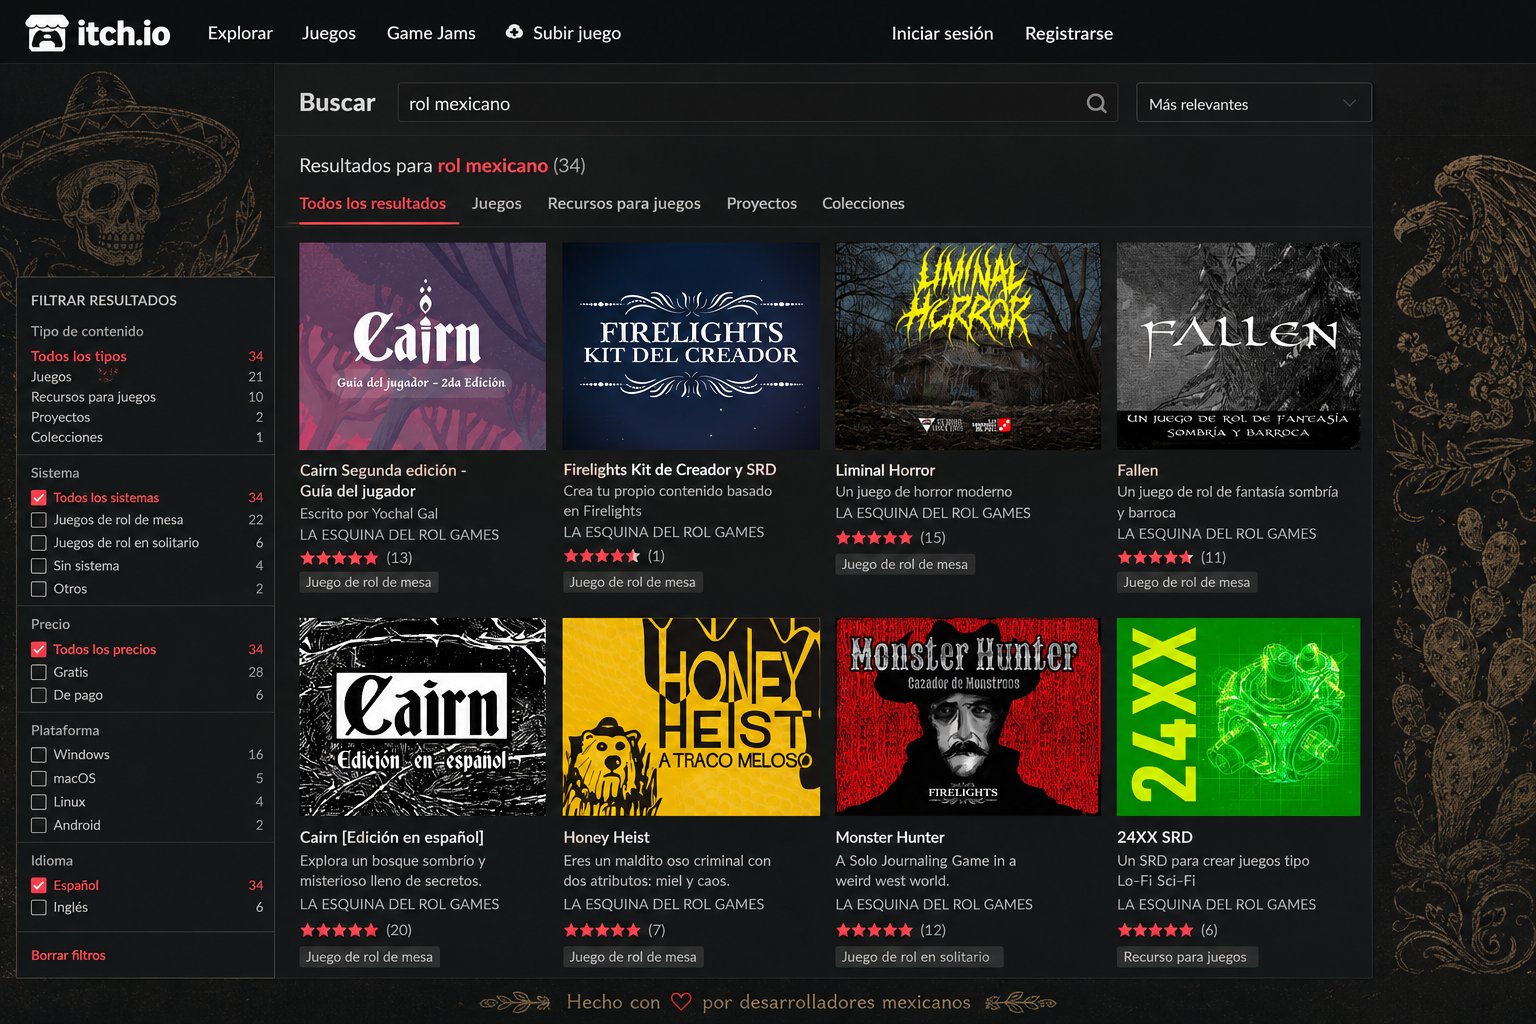
Task: Click author LA ESQUINA DEL ROL GAMES under Fallen
Action: [1217, 534]
